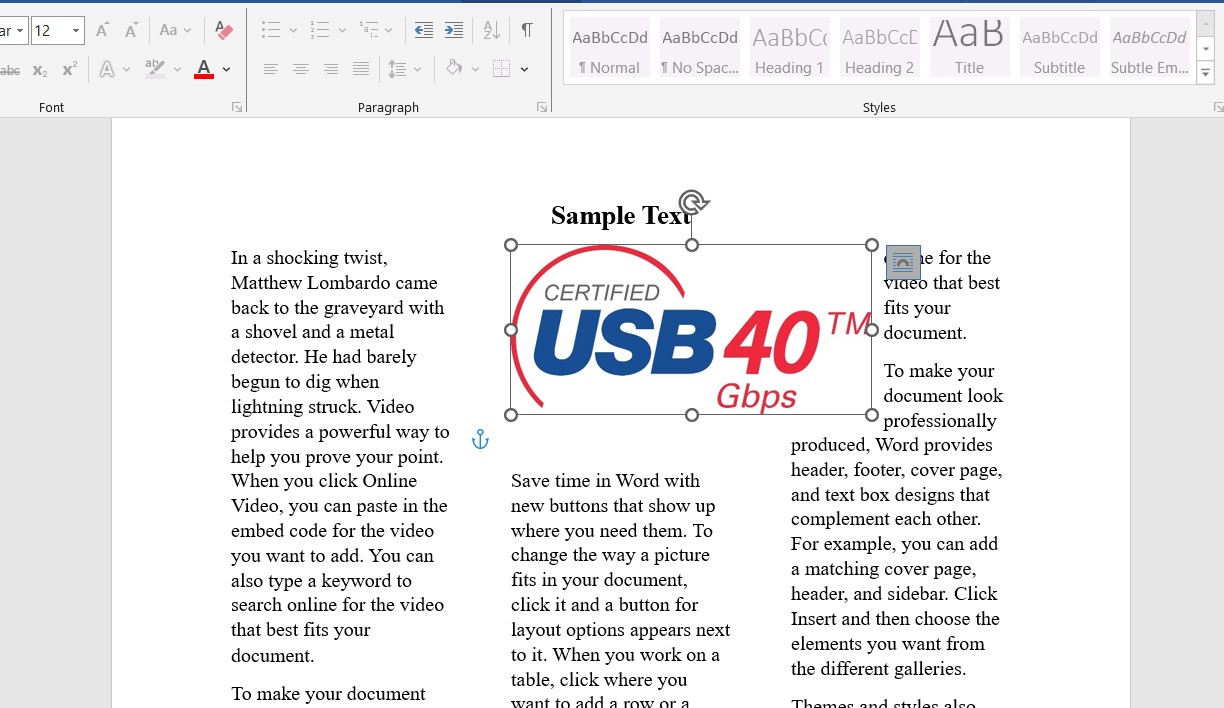Apply the Heading 1 style

coord(789,48)
